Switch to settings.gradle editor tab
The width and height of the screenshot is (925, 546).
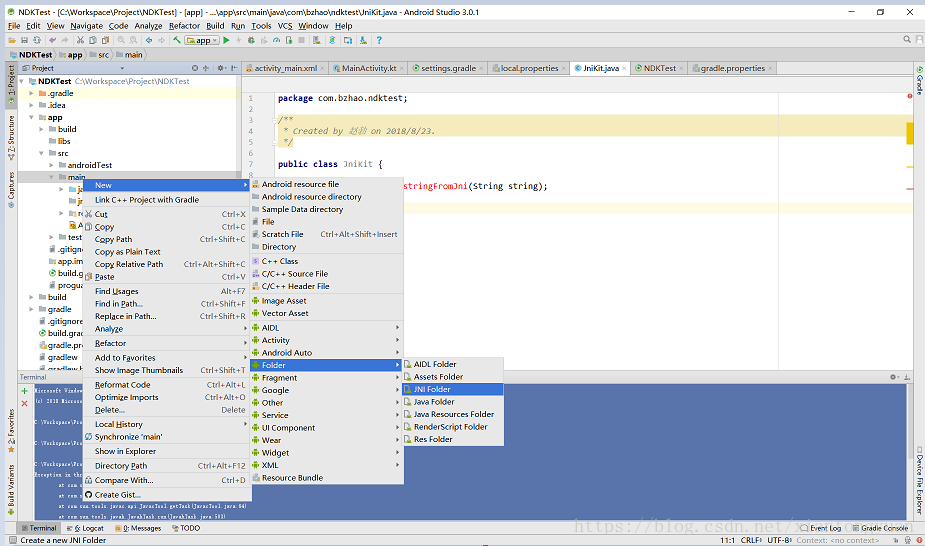448,68
